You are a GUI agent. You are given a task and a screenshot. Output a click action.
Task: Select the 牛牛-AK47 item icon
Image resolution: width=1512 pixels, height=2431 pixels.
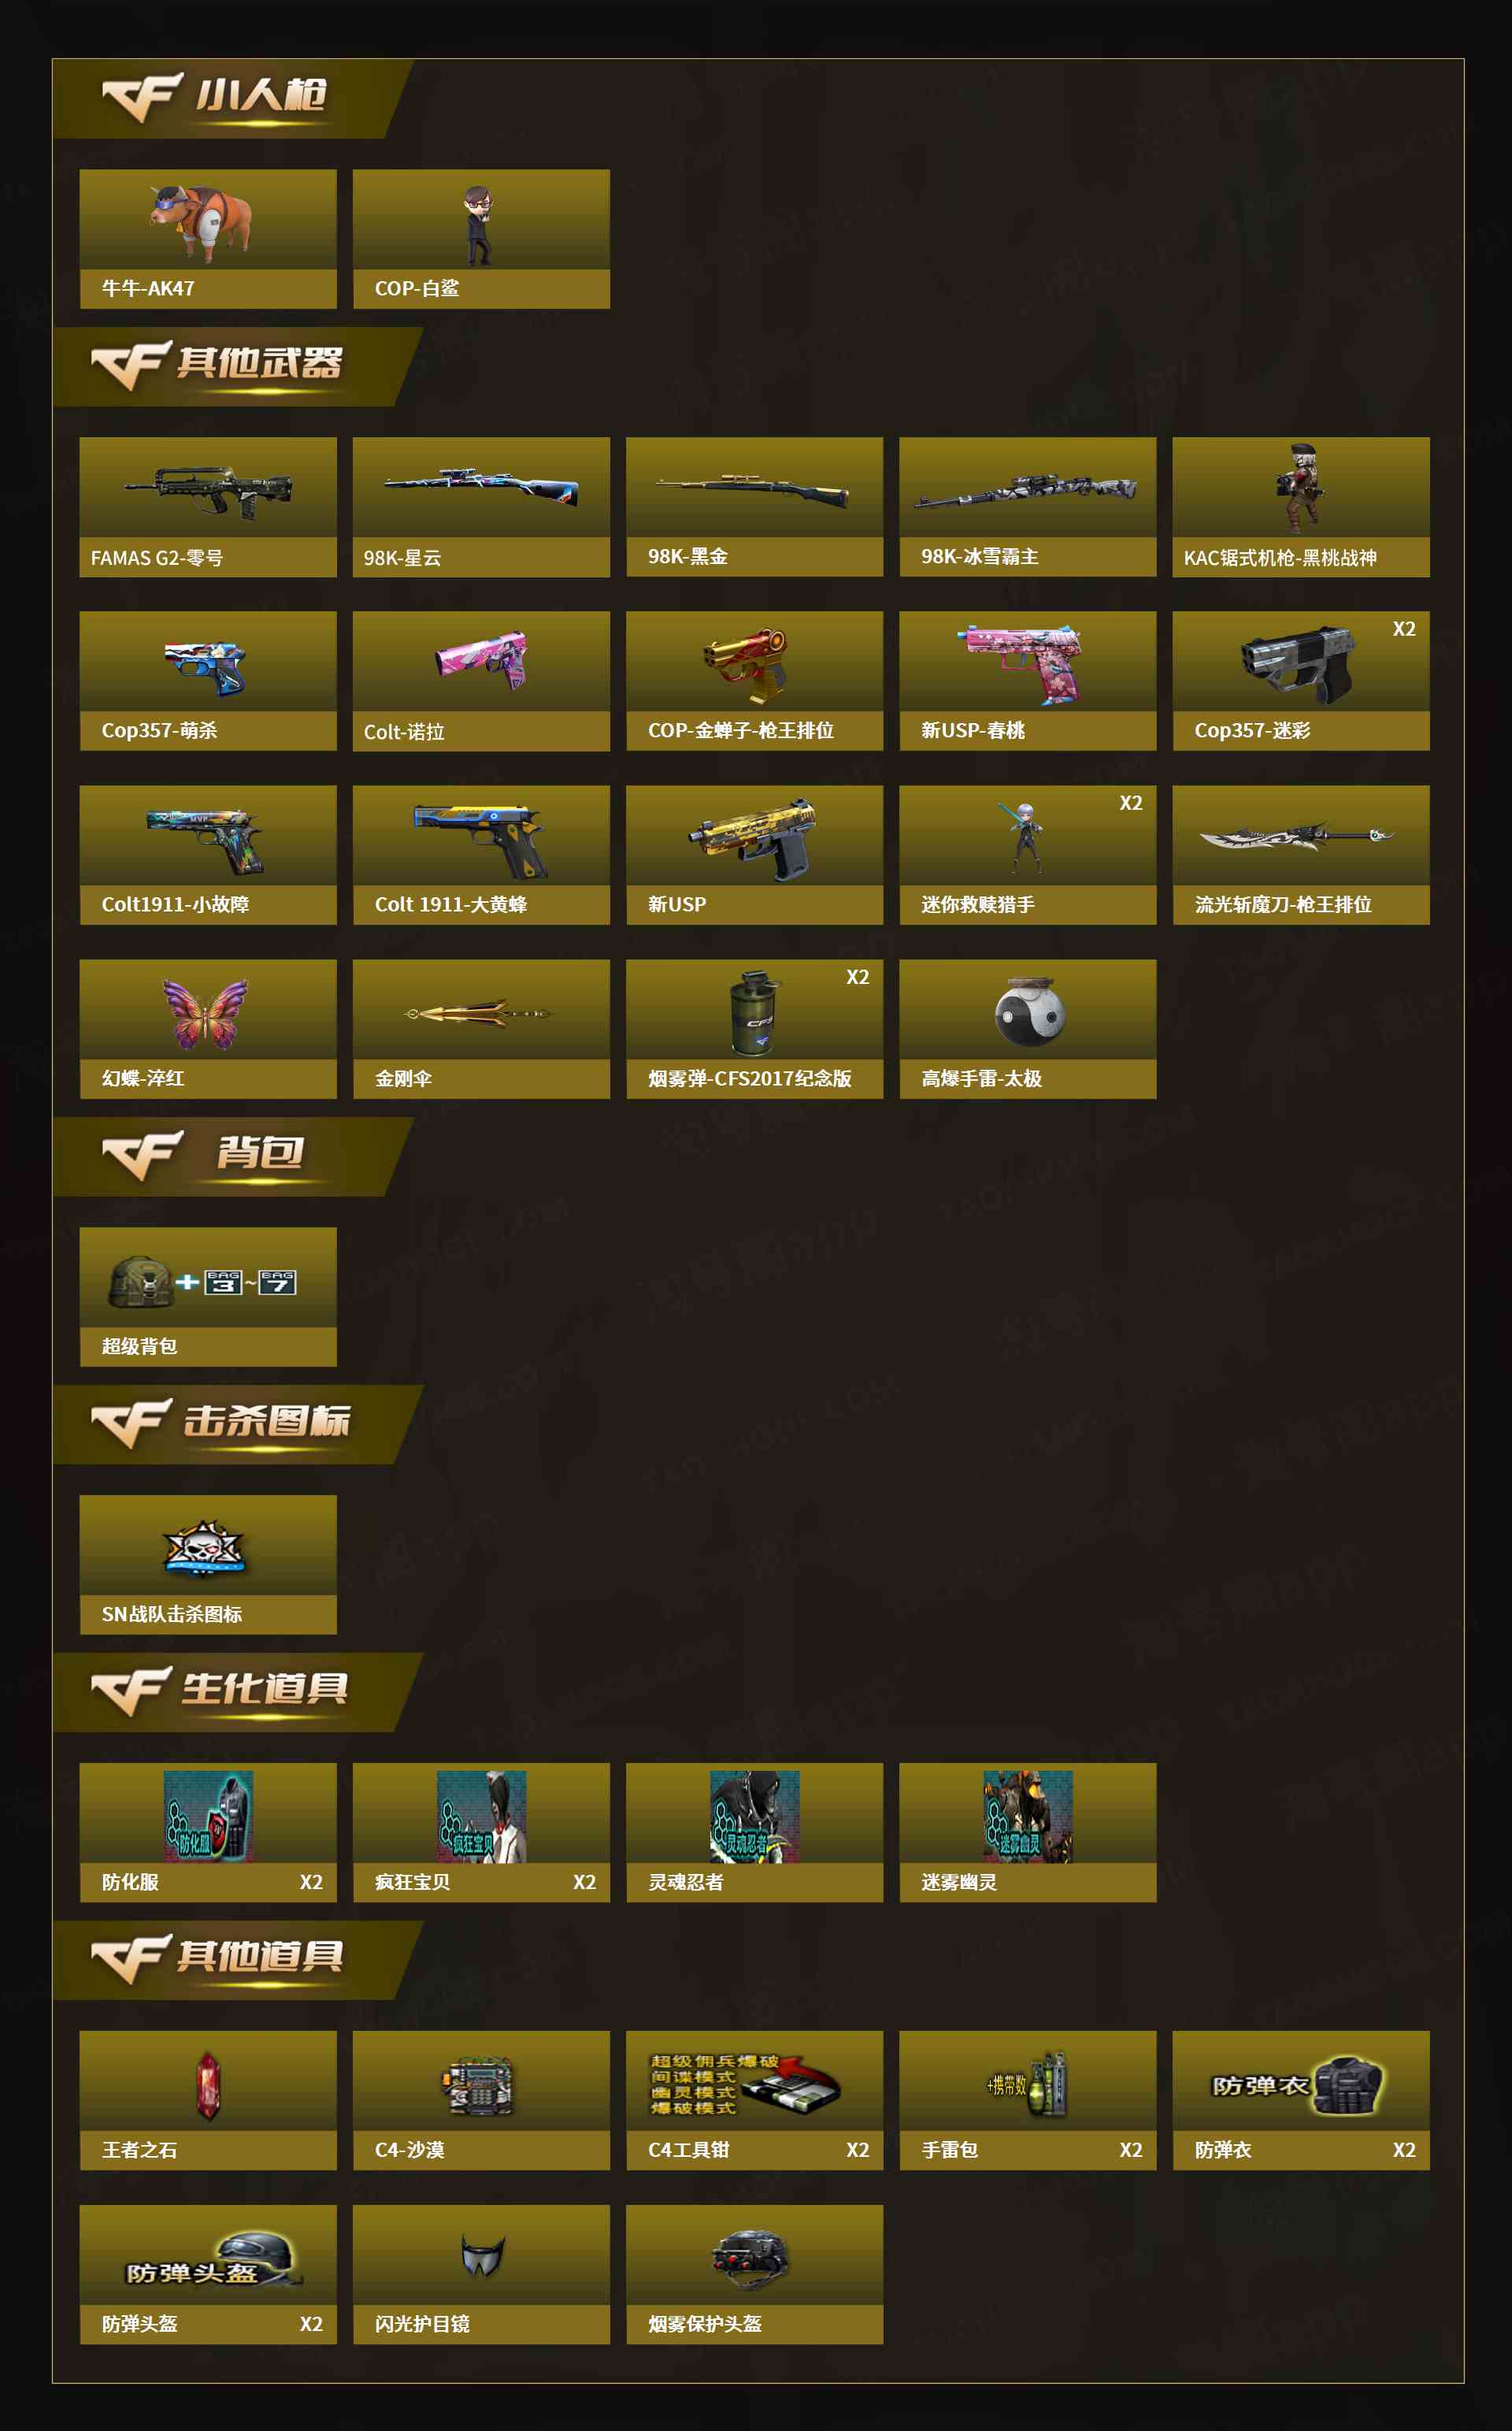[x=201, y=221]
